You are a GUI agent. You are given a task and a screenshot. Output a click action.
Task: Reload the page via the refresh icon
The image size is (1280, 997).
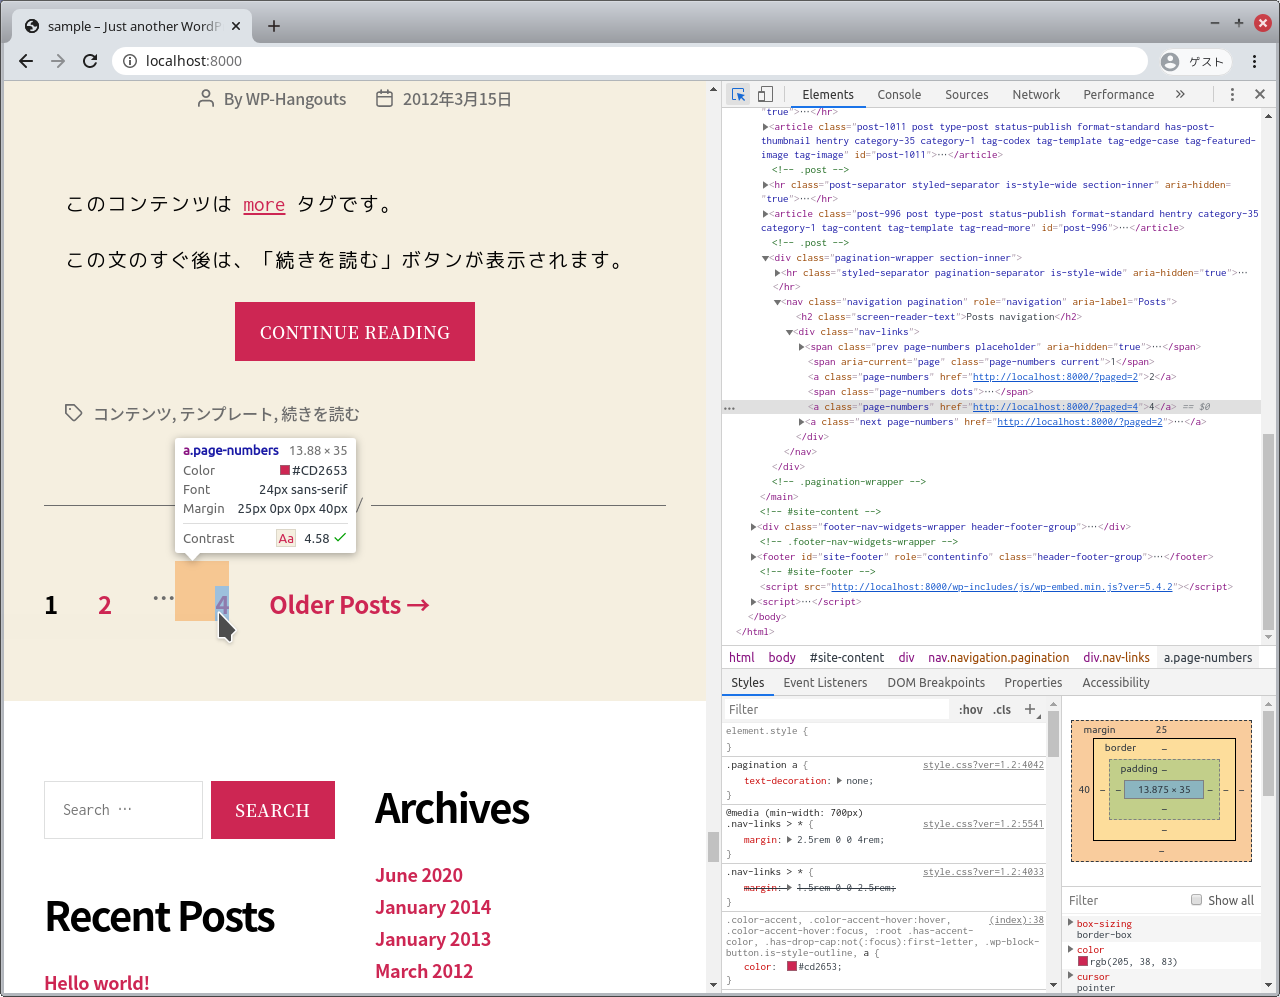click(x=90, y=60)
